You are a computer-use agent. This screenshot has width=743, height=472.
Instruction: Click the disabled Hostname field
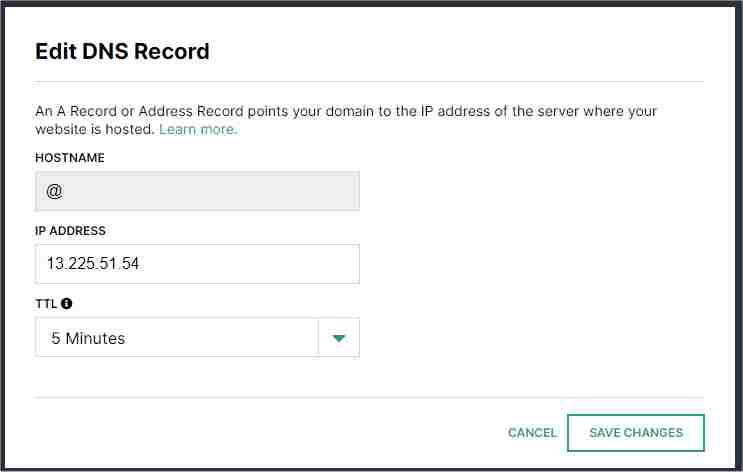coord(197,191)
